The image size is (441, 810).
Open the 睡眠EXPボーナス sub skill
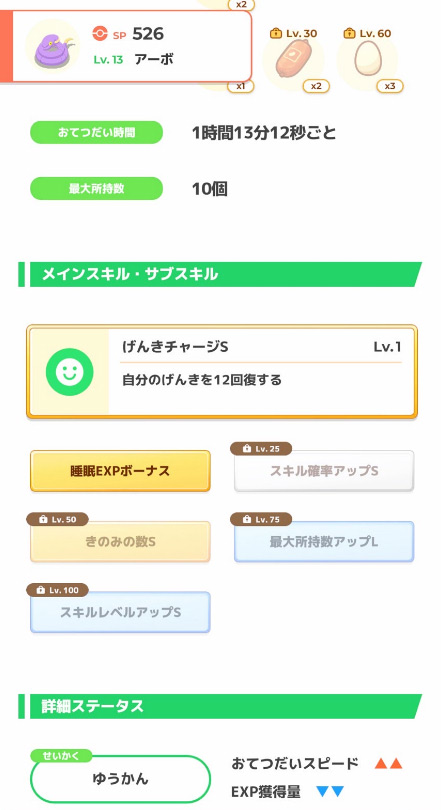point(120,471)
